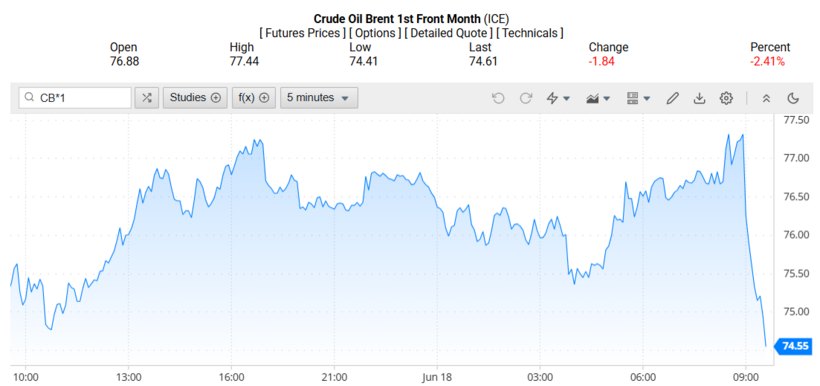Expand the layout template dropdown

pos(638,98)
